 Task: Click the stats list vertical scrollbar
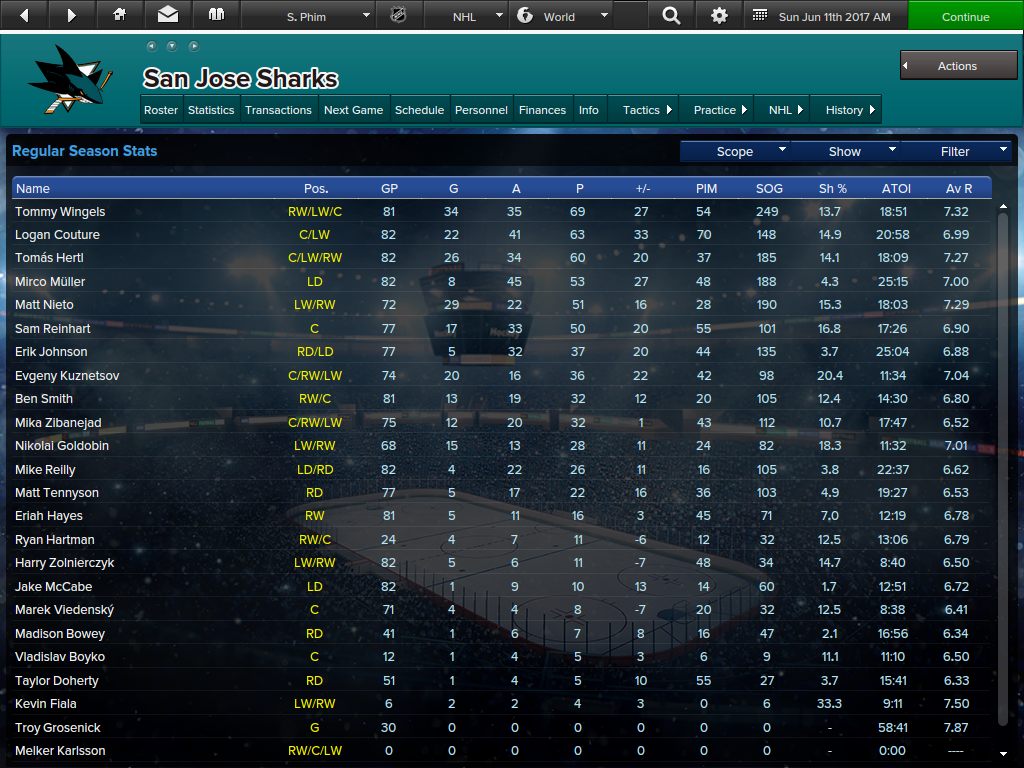(x=1003, y=468)
